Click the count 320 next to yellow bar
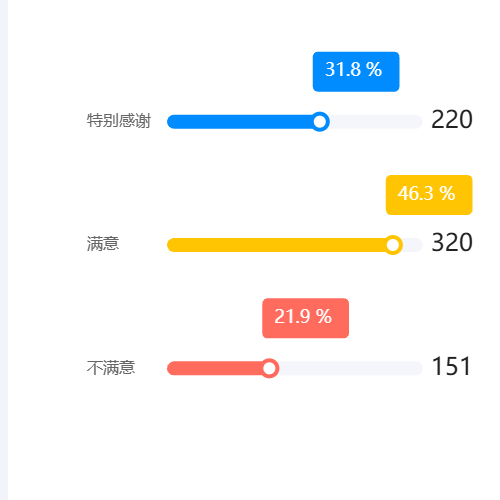This screenshot has height=500, width=500. [x=452, y=242]
